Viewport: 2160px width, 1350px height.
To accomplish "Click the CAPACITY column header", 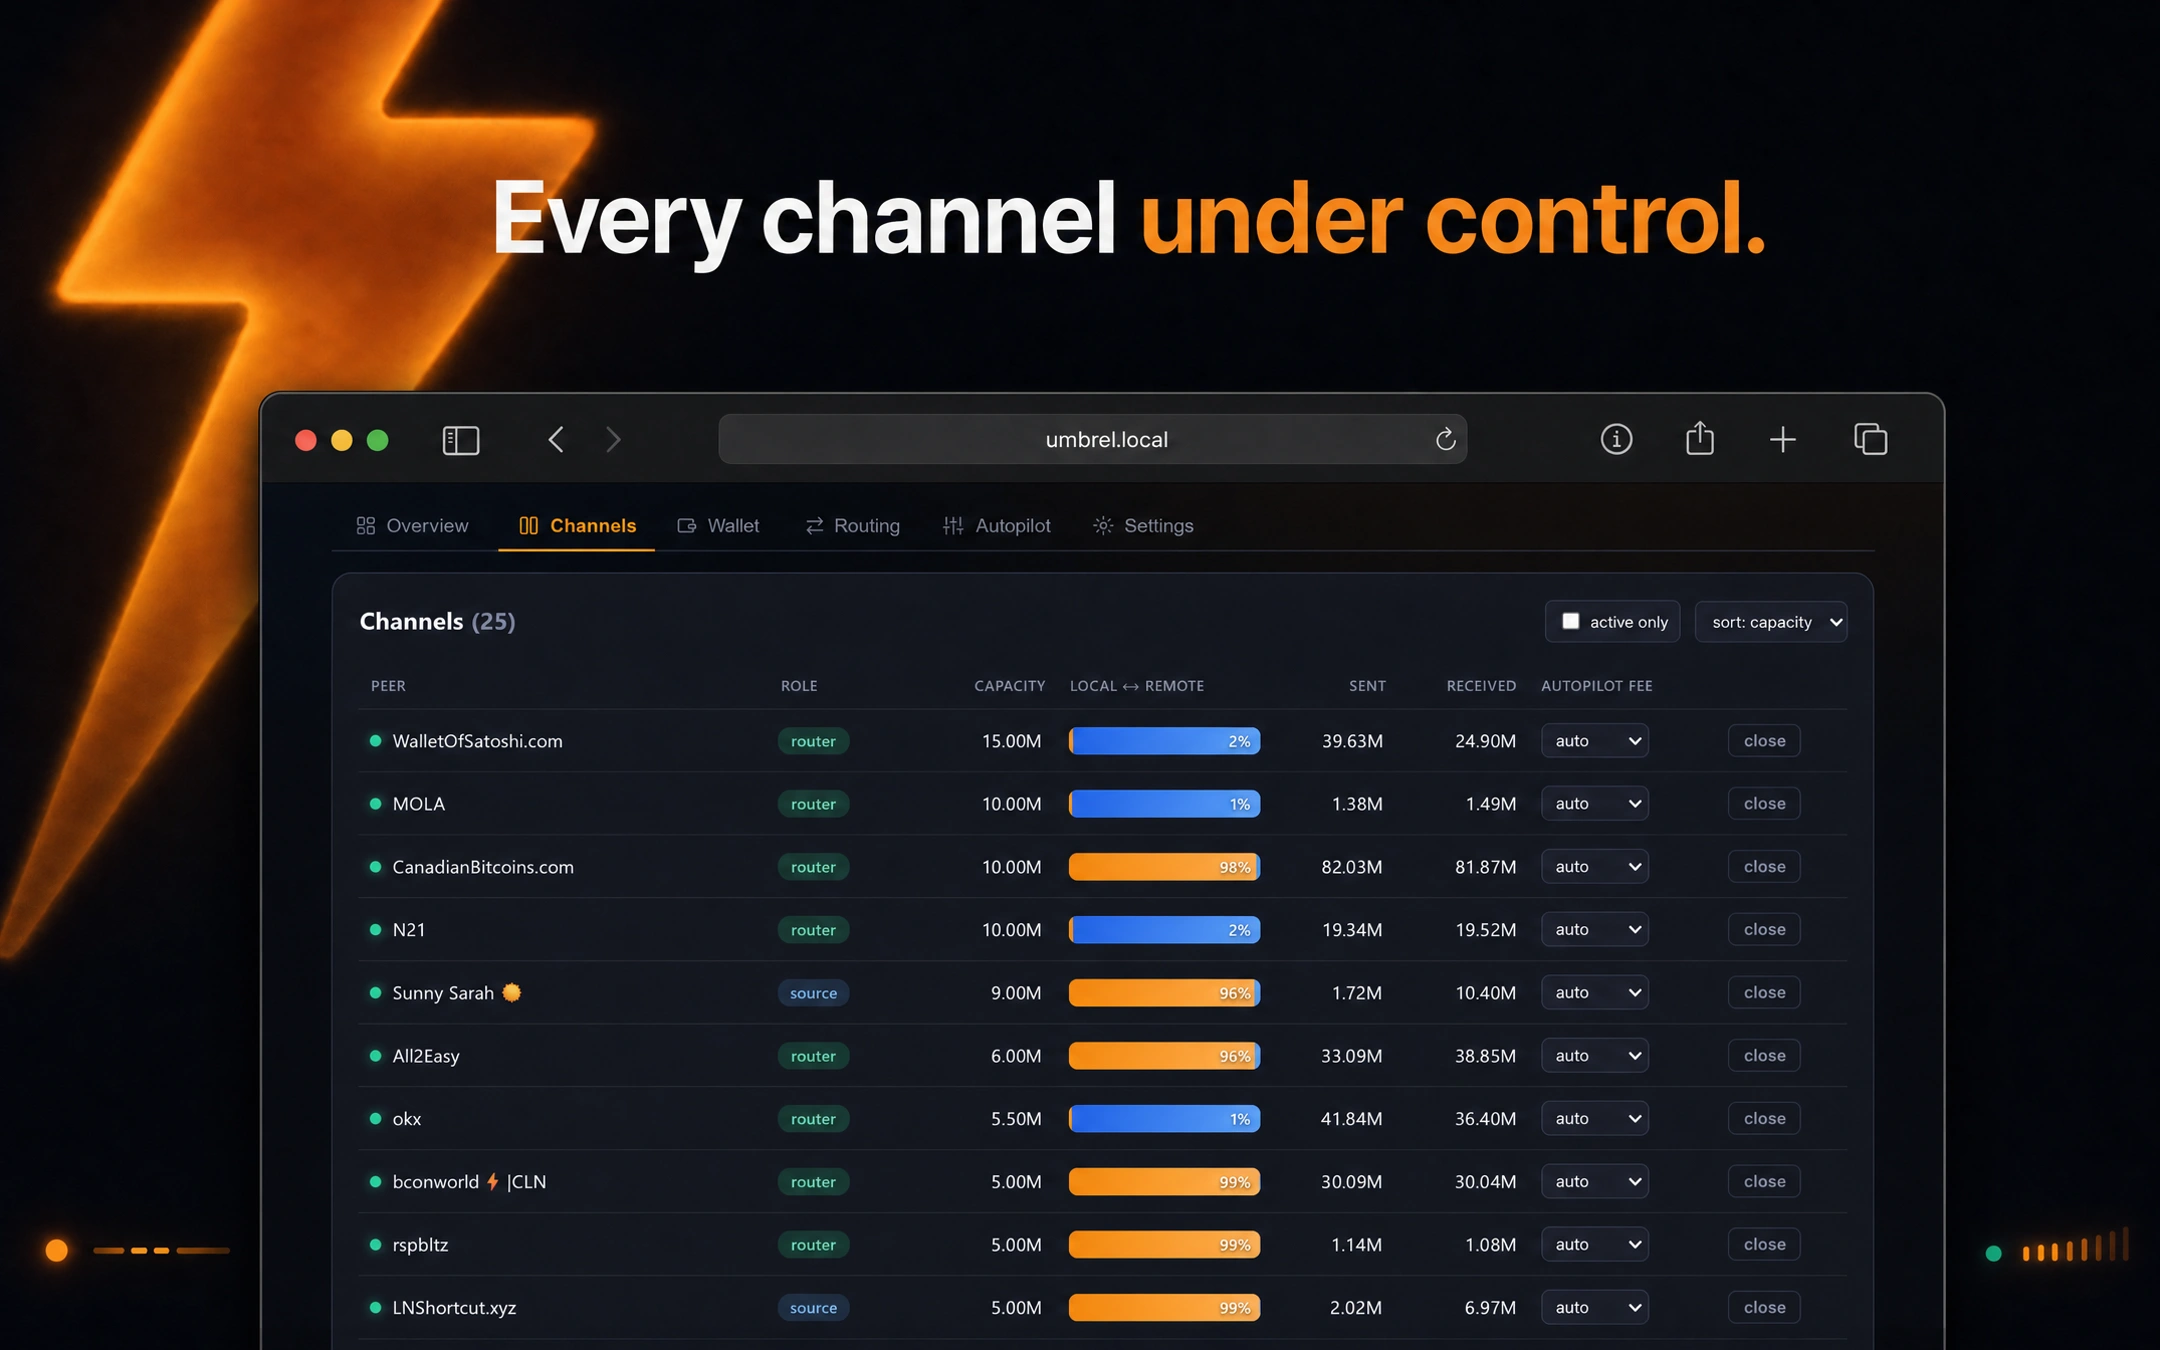I will [1009, 686].
